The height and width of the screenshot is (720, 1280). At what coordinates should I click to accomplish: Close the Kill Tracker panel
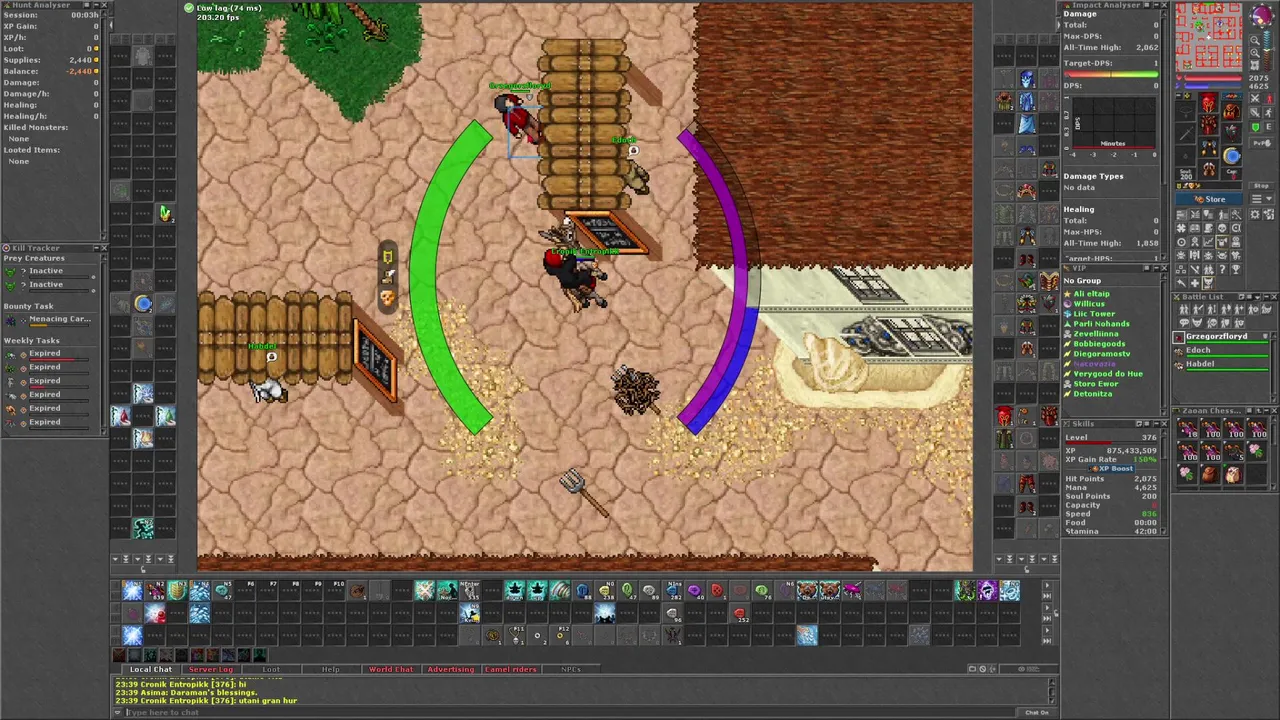[x=103, y=247]
